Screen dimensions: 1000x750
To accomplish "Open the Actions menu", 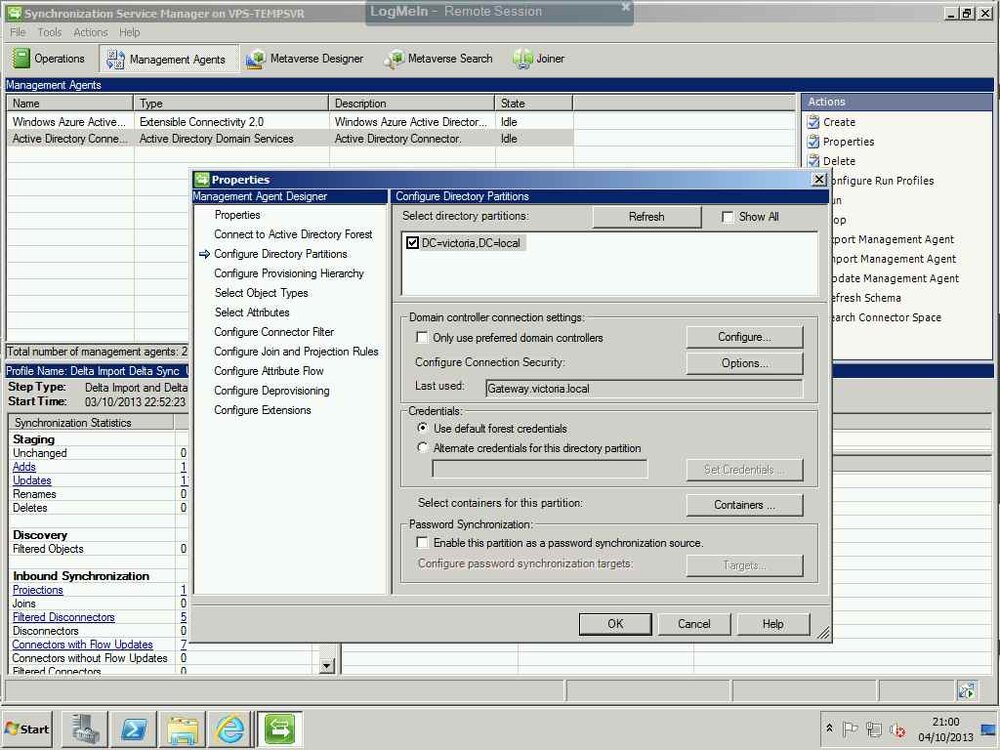I will point(90,32).
